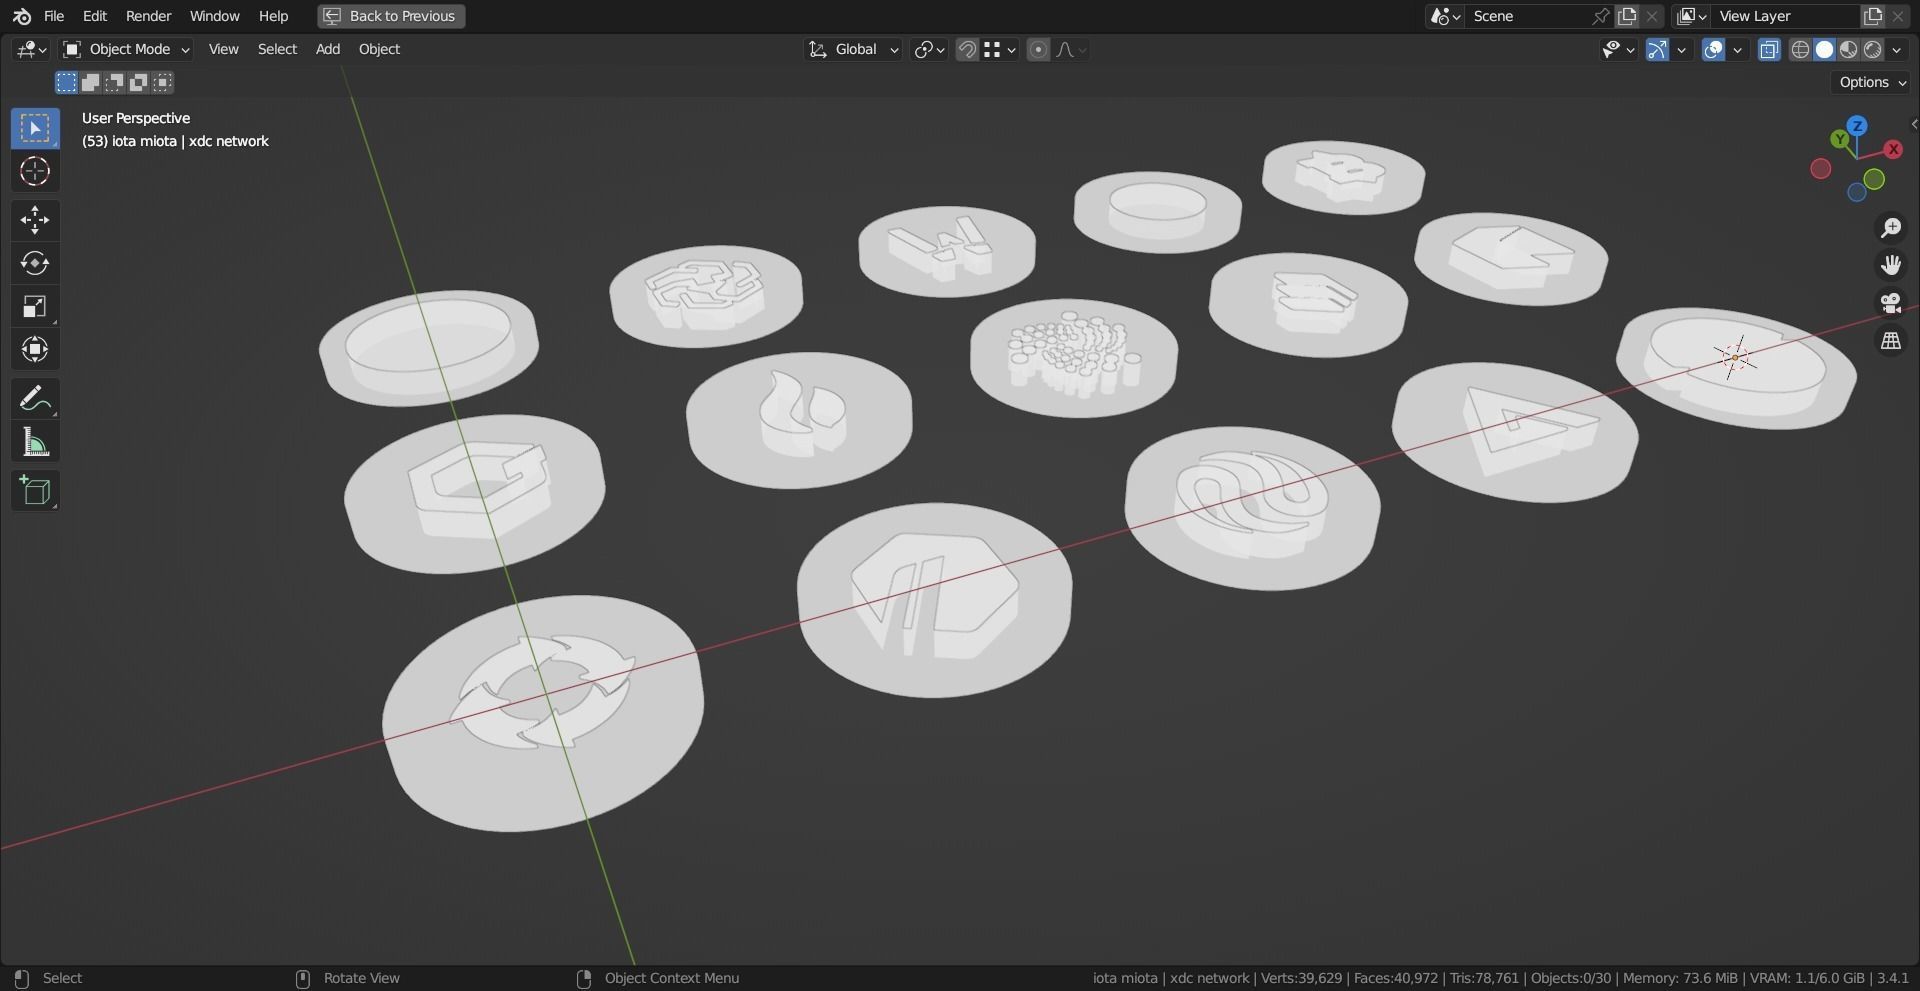The height and width of the screenshot is (991, 1920).
Task: Open Global transform orientation dropdown
Action: (x=853, y=49)
